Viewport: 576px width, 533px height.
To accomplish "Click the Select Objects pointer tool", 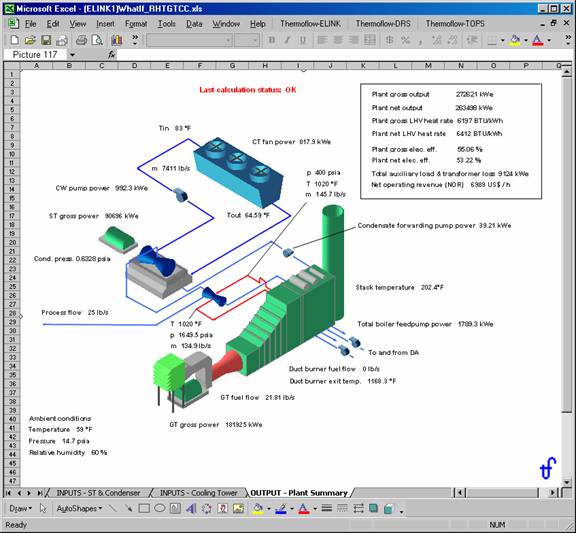I will pos(43,508).
